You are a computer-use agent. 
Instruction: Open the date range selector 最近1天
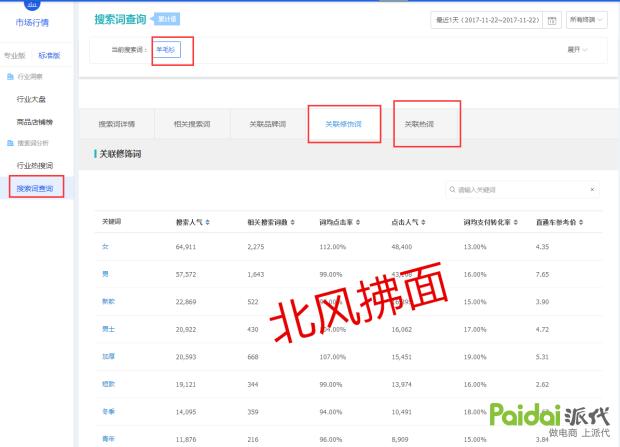[x=487, y=20]
